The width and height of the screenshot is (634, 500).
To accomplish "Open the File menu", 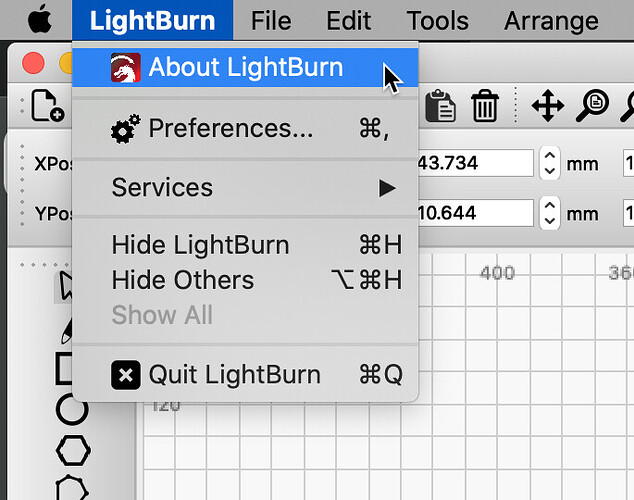I will coord(270,20).
